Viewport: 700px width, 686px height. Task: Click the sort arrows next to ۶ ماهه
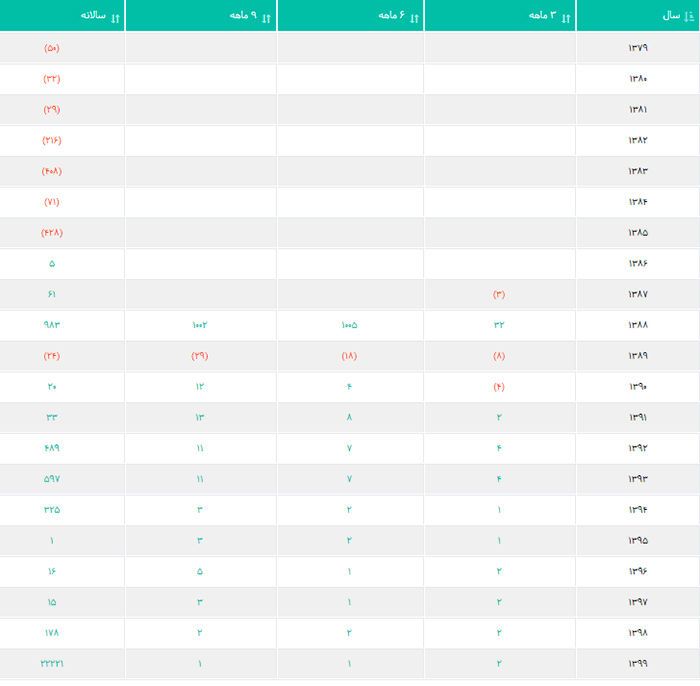point(415,17)
